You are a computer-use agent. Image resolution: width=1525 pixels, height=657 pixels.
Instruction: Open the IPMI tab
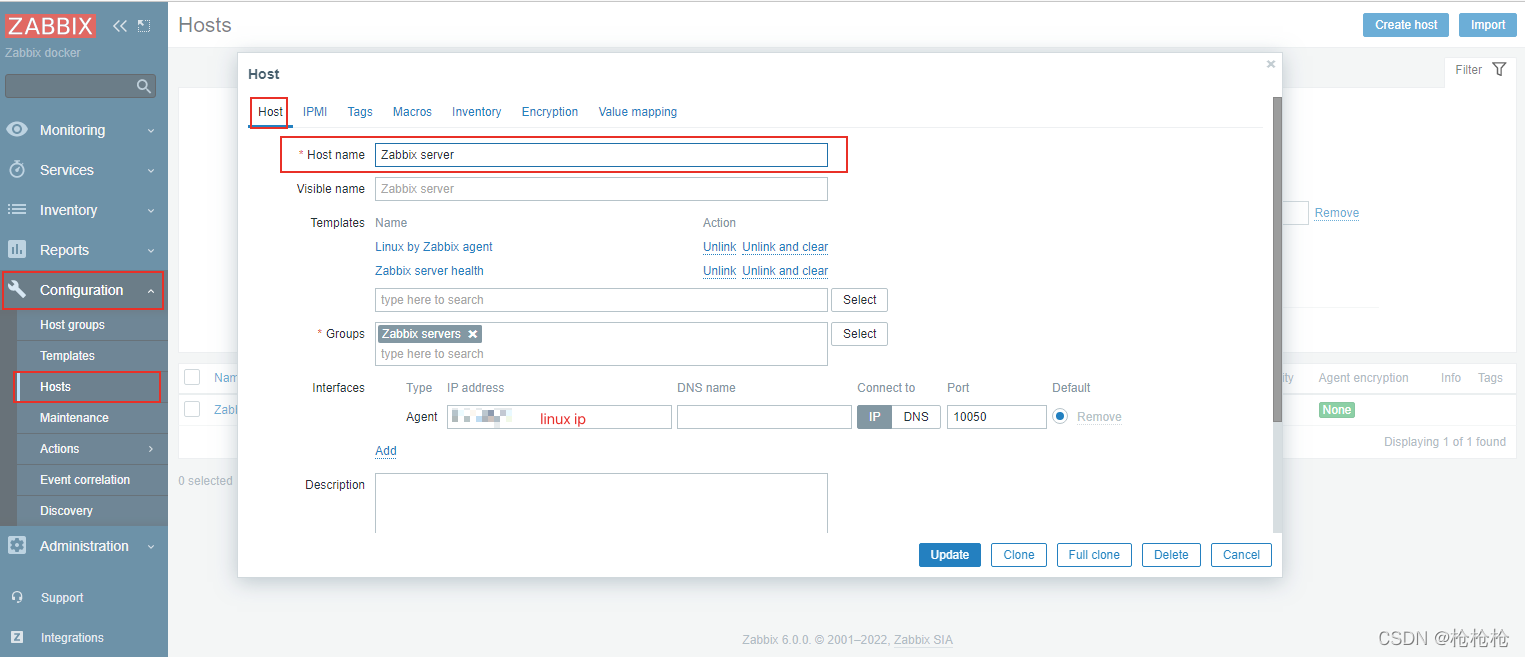point(315,112)
